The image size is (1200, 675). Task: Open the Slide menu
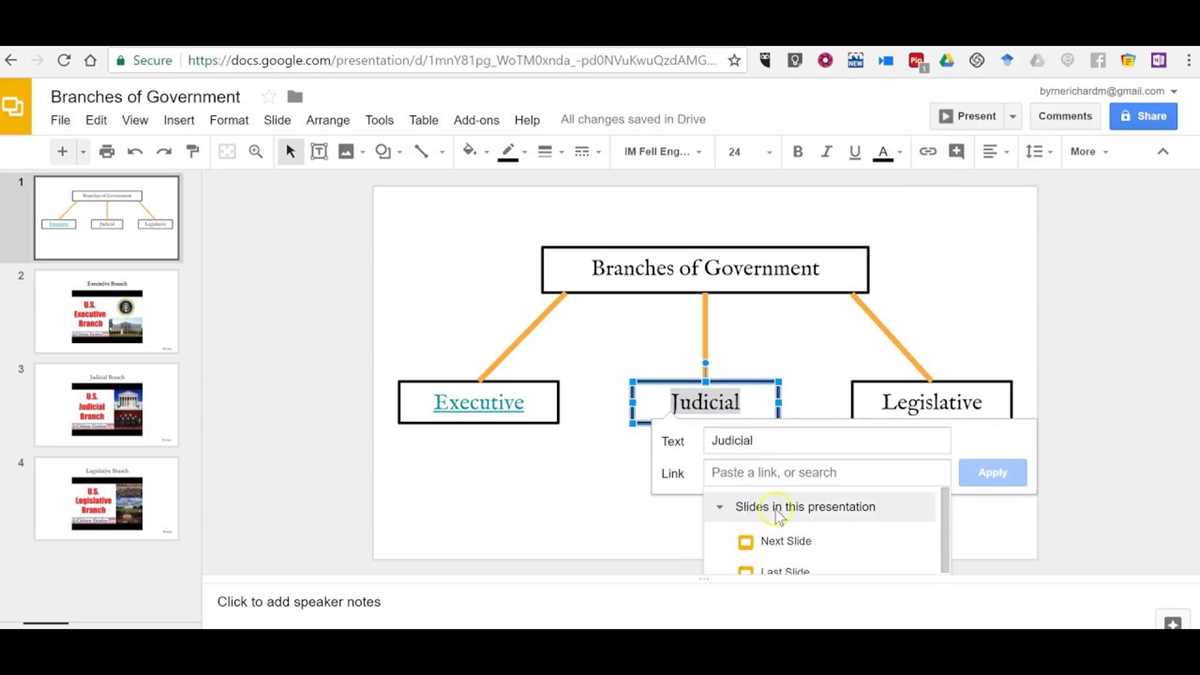click(x=277, y=120)
